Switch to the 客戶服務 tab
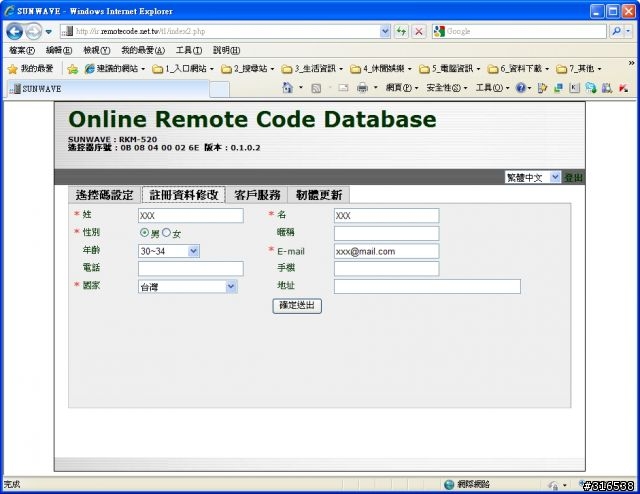 point(257,195)
